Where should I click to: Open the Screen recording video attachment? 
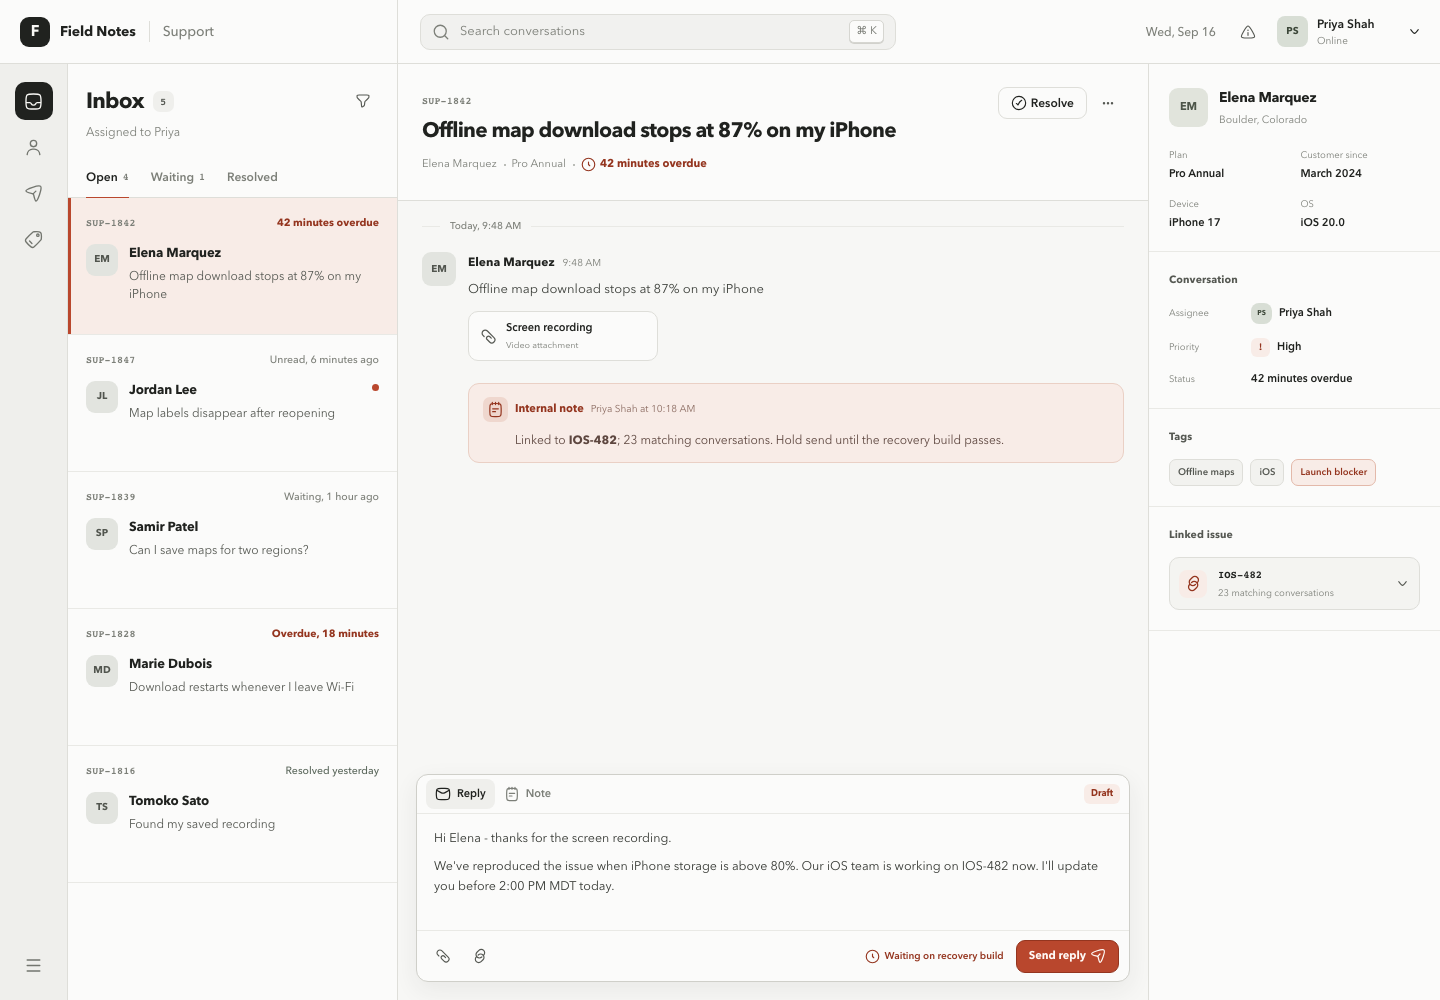563,336
